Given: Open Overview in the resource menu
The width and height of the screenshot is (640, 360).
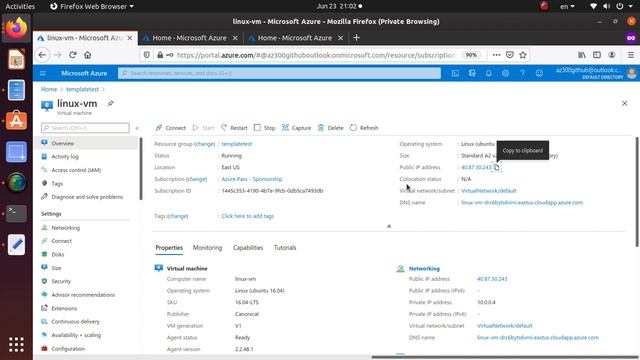Looking at the screenshot, I should pyautogui.click(x=86, y=143).
